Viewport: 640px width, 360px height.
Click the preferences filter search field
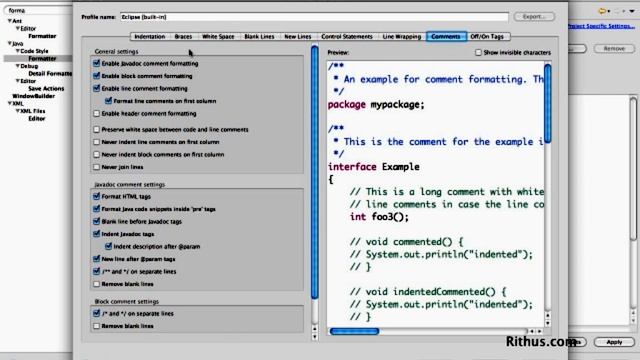(x=39, y=10)
